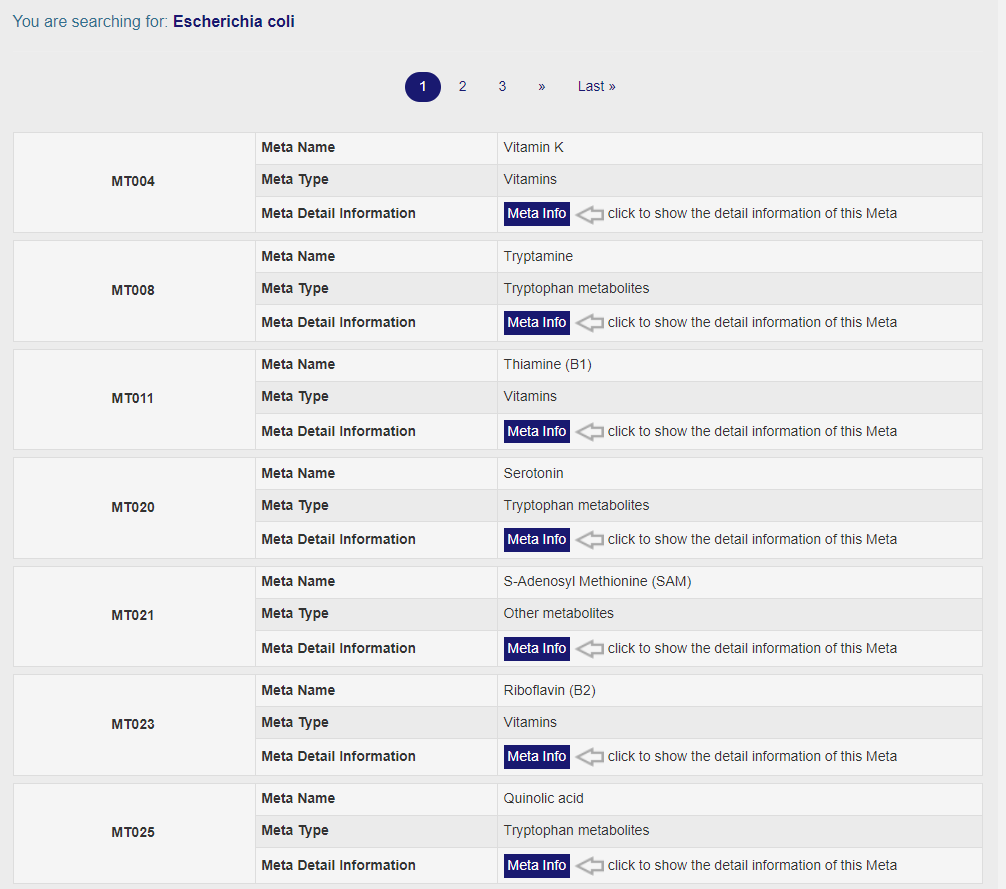Click arrow icon in Quinolic acid row
The height and width of the screenshot is (889, 1006).
click(590, 865)
